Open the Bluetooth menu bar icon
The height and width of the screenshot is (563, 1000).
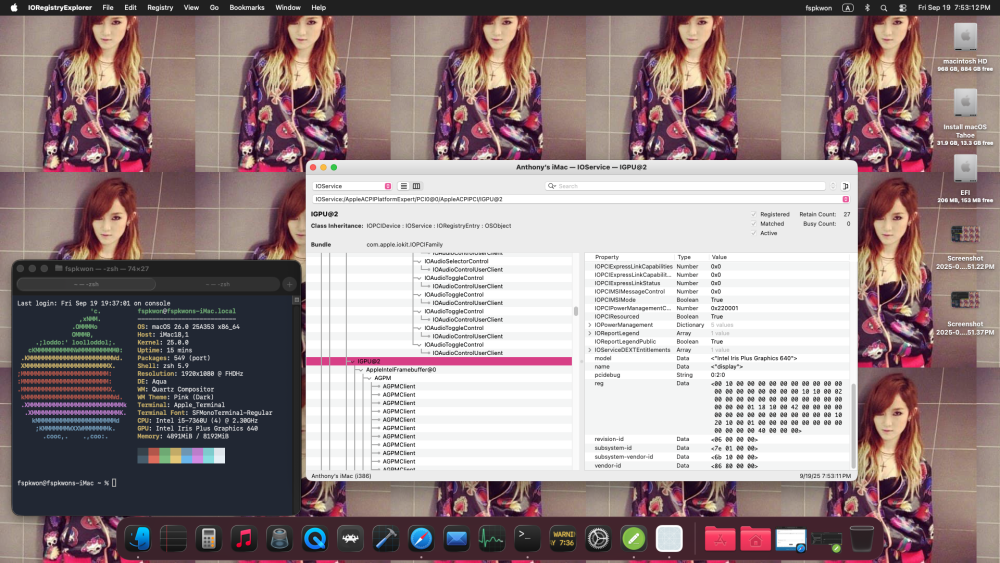tap(867, 8)
